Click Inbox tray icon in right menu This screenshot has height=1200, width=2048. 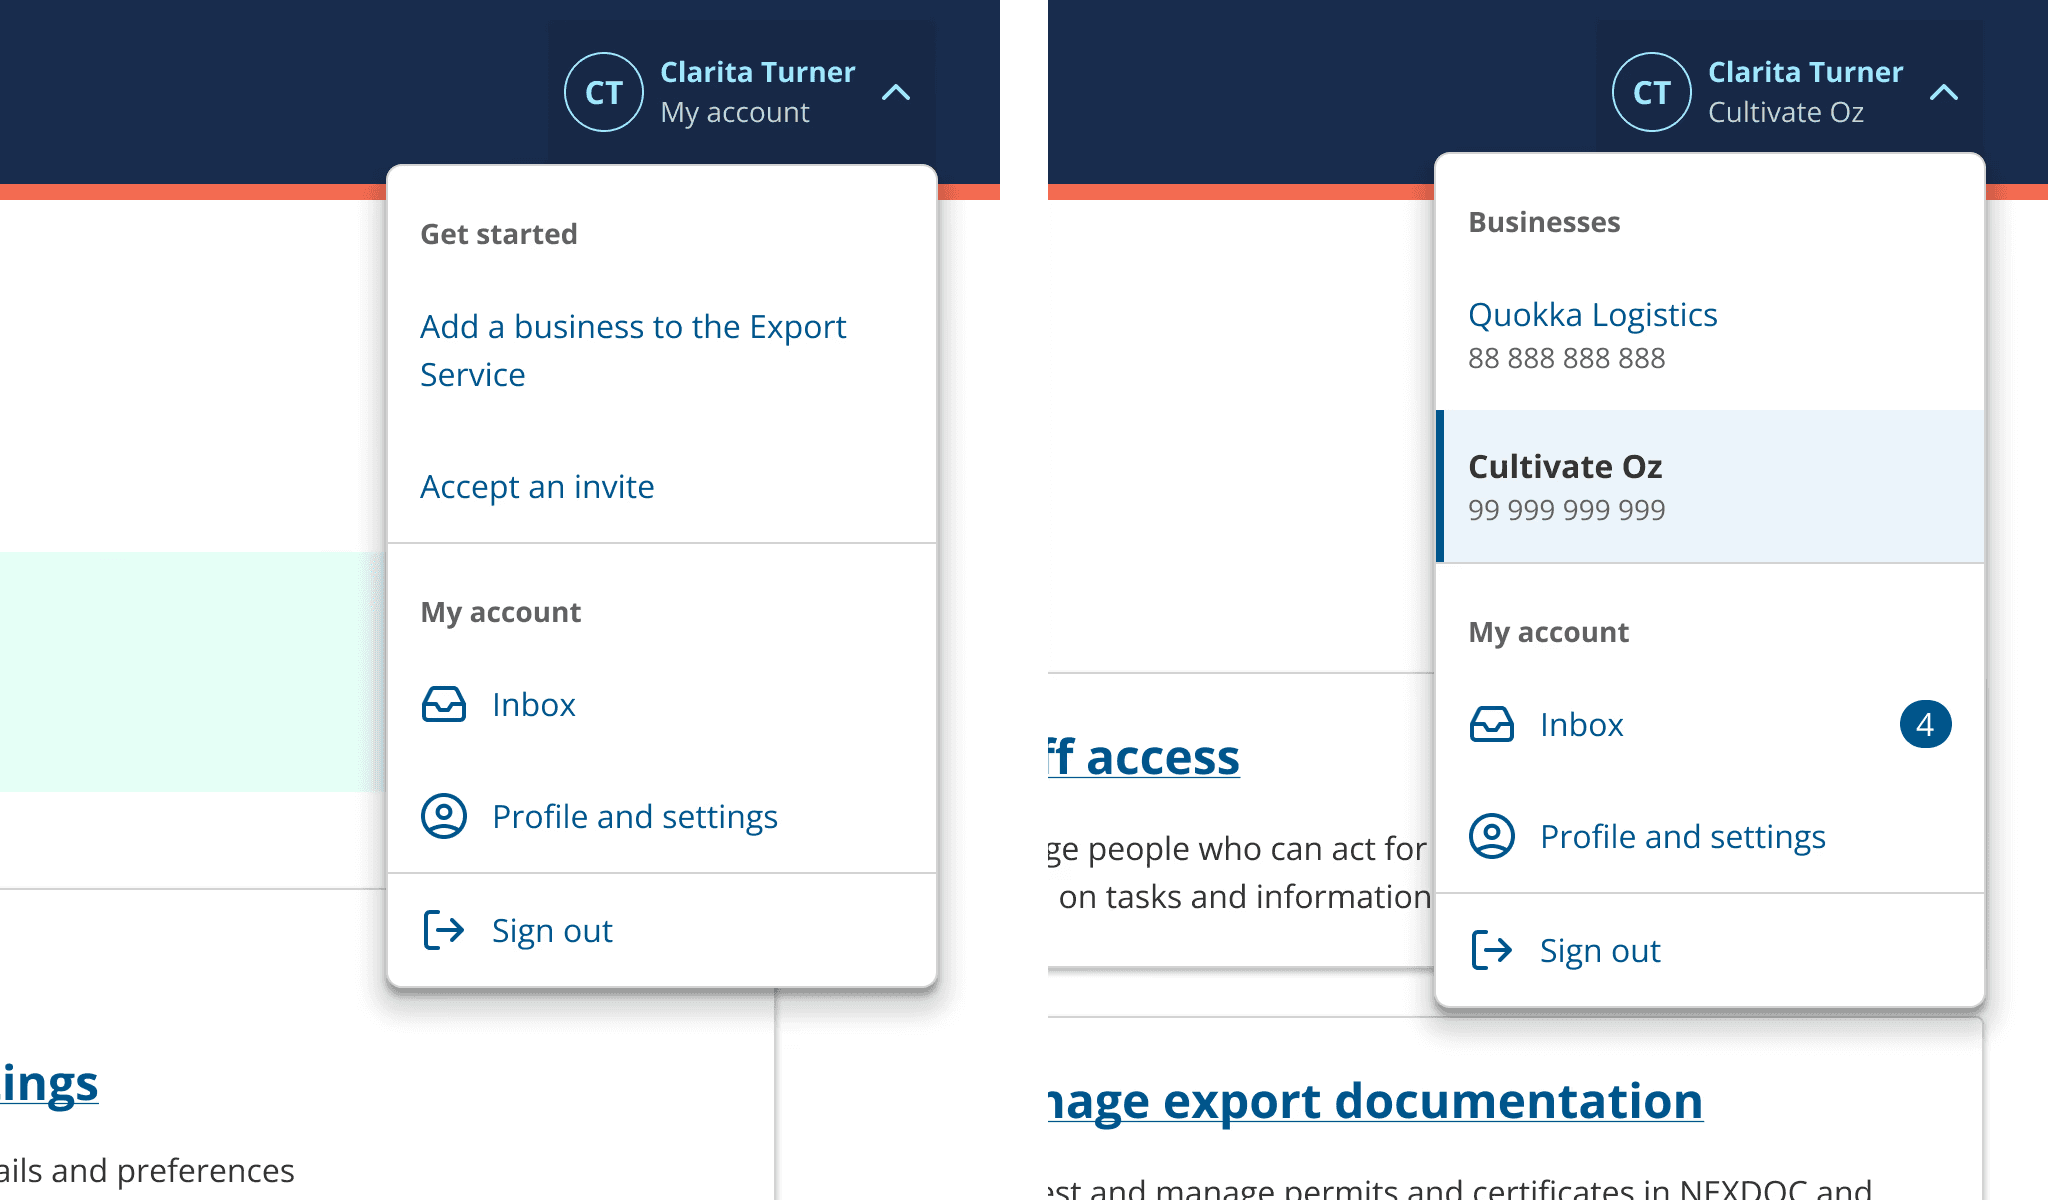(1491, 724)
